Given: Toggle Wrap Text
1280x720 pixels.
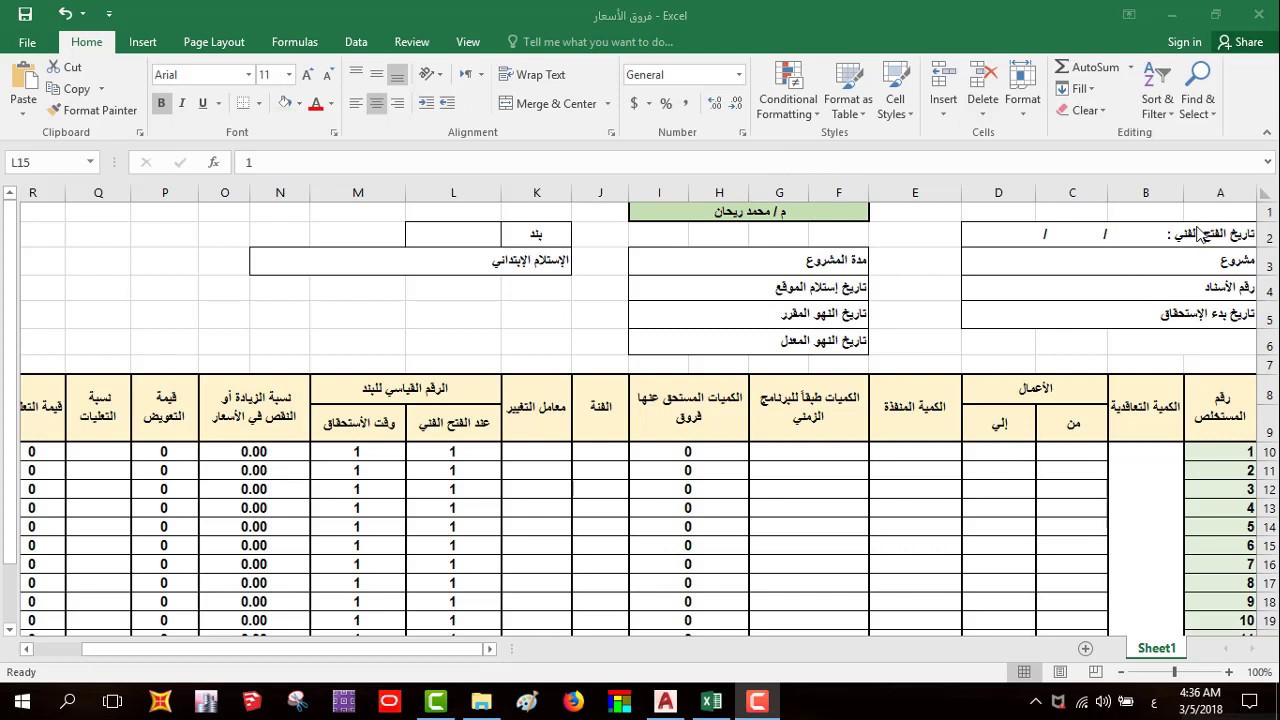Looking at the screenshot, I should 532,75.
